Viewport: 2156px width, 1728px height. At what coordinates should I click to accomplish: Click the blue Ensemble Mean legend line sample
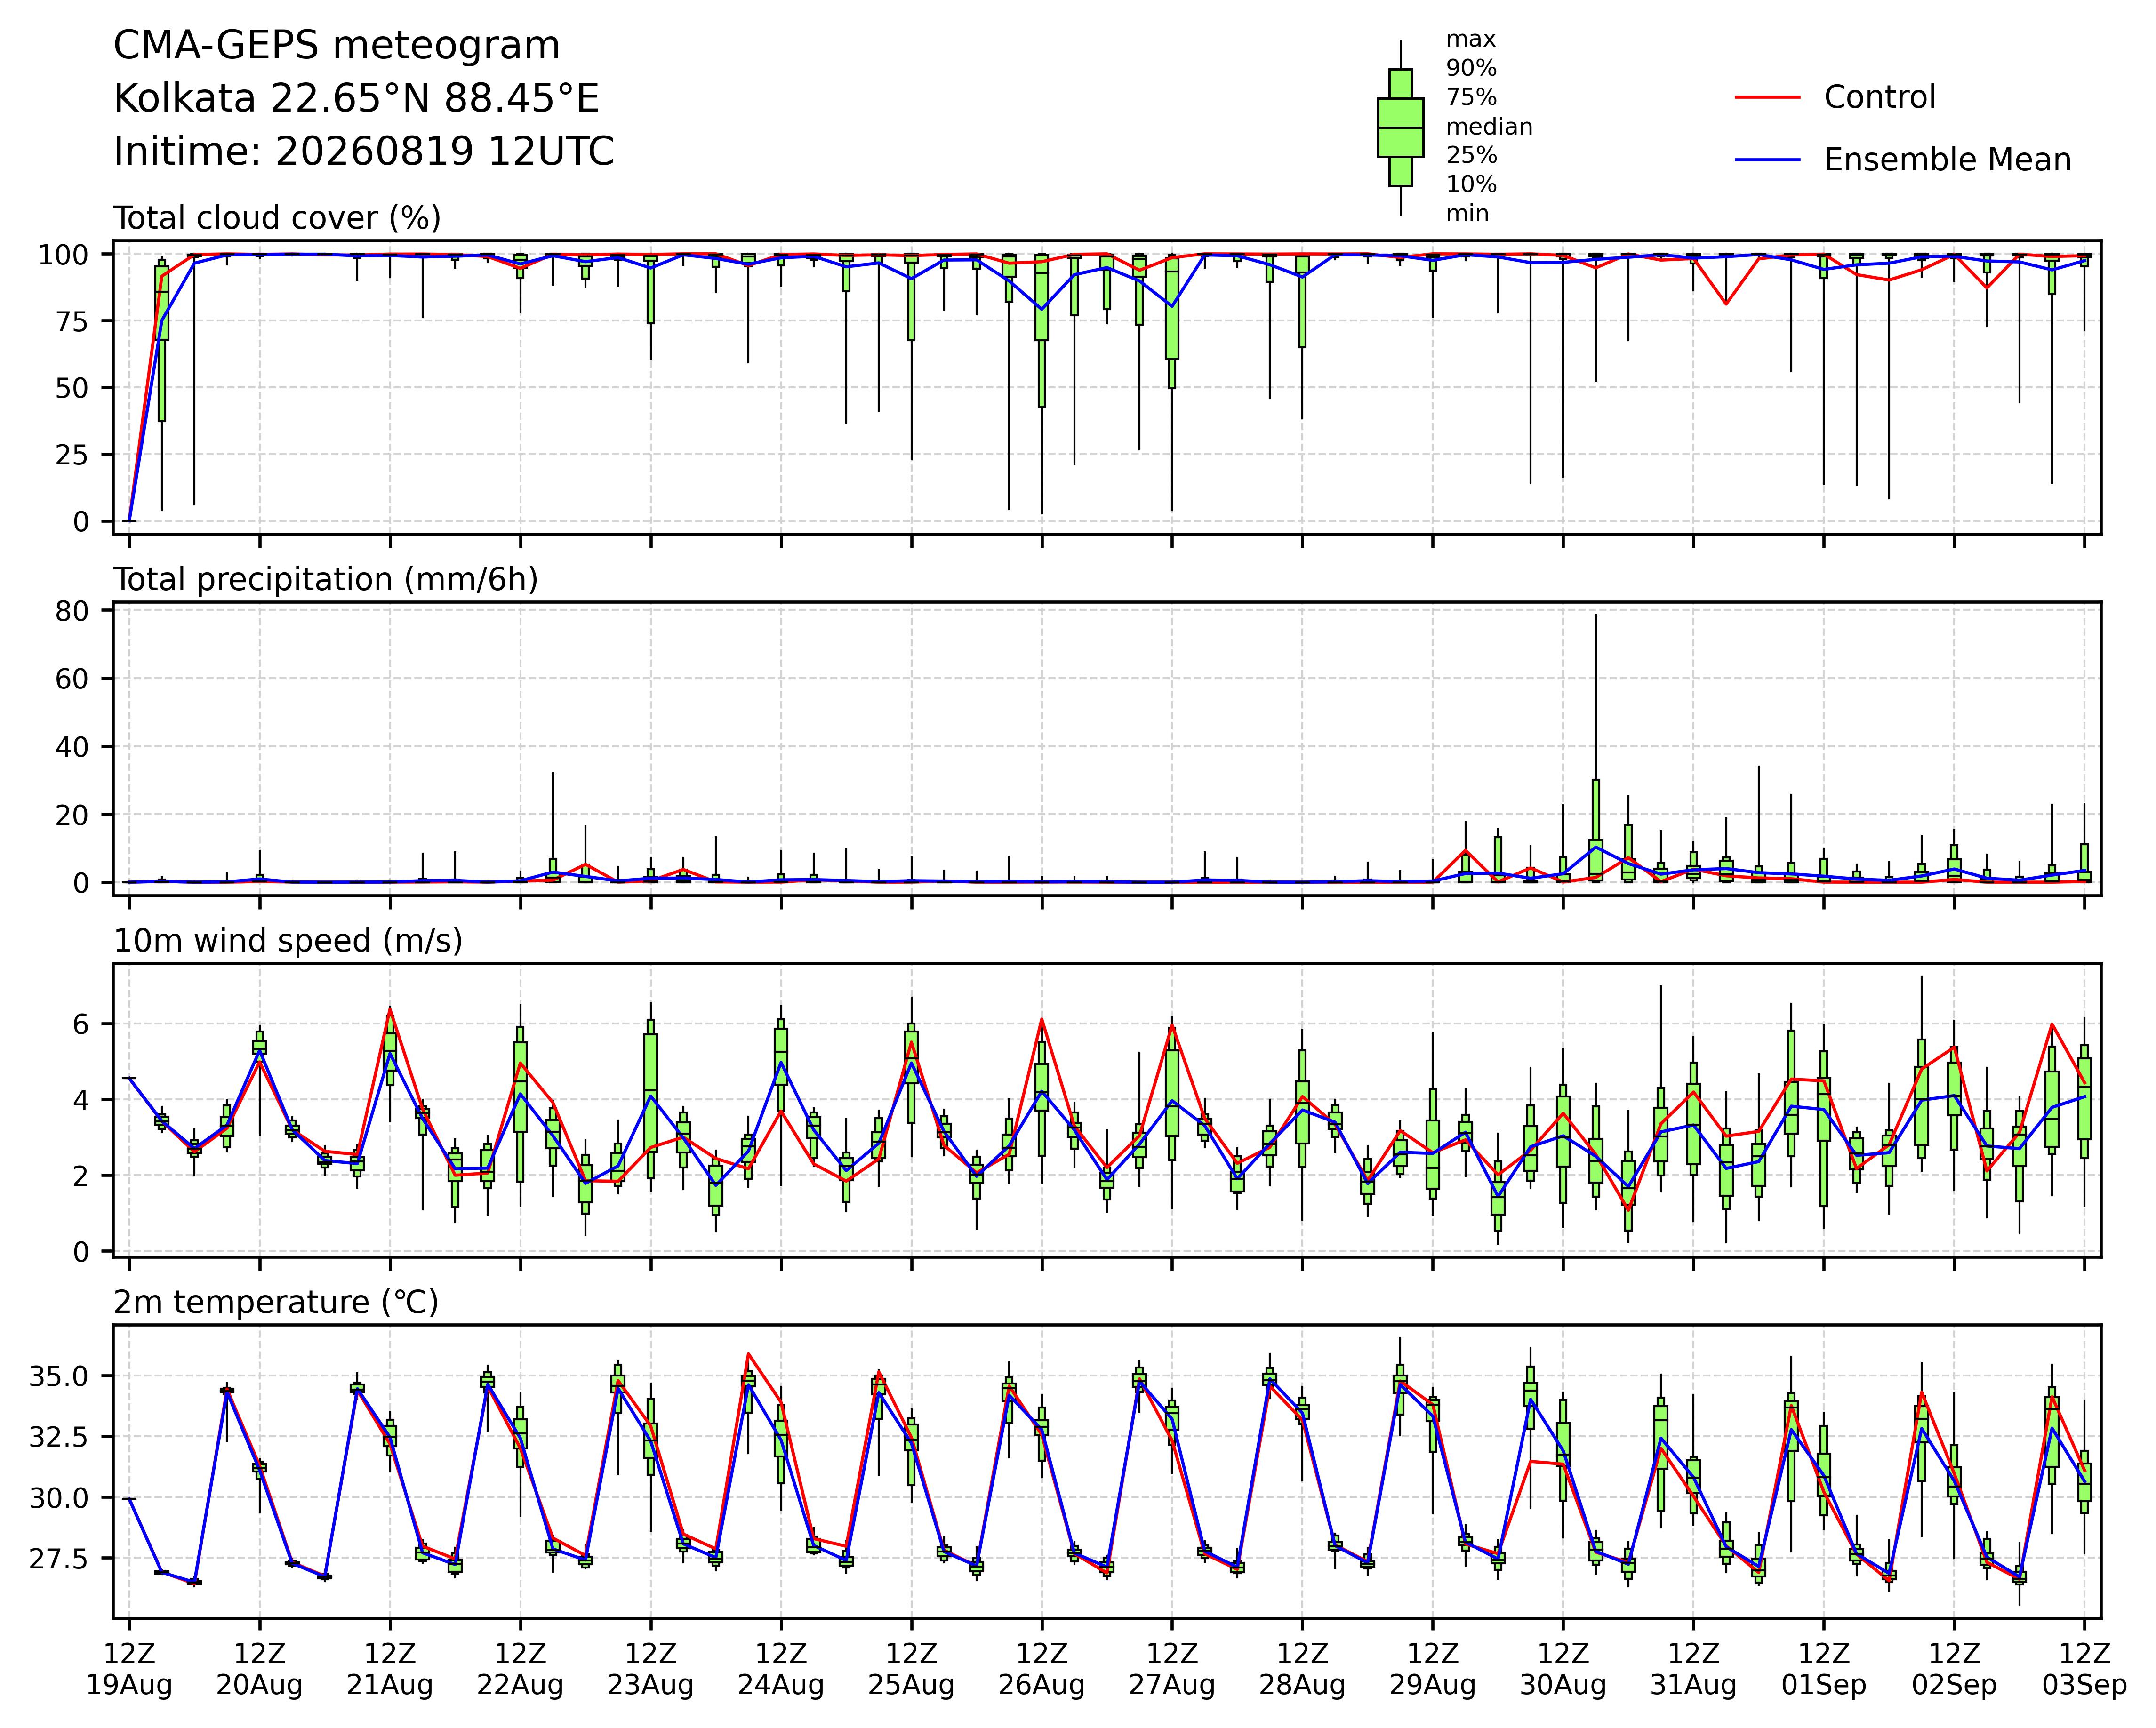tap(1767, 160)
